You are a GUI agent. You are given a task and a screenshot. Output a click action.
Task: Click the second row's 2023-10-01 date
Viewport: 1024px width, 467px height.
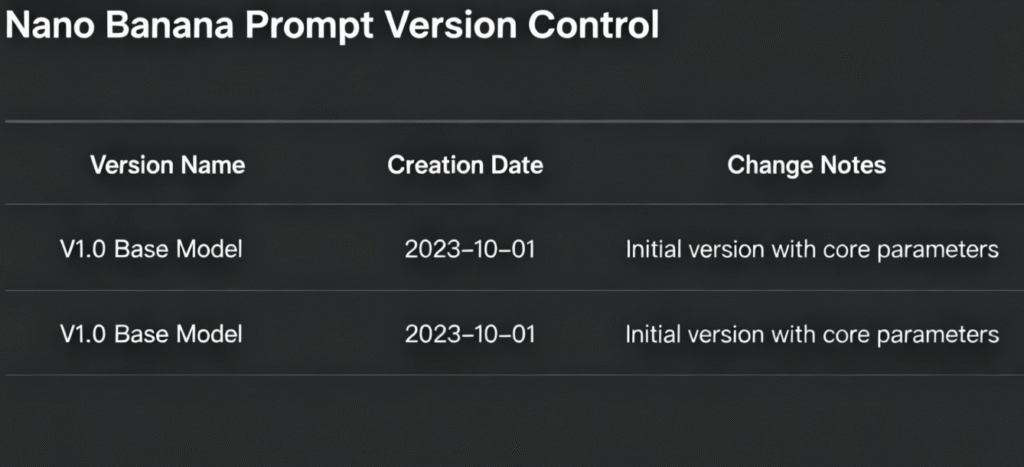(x=470, y=333)
